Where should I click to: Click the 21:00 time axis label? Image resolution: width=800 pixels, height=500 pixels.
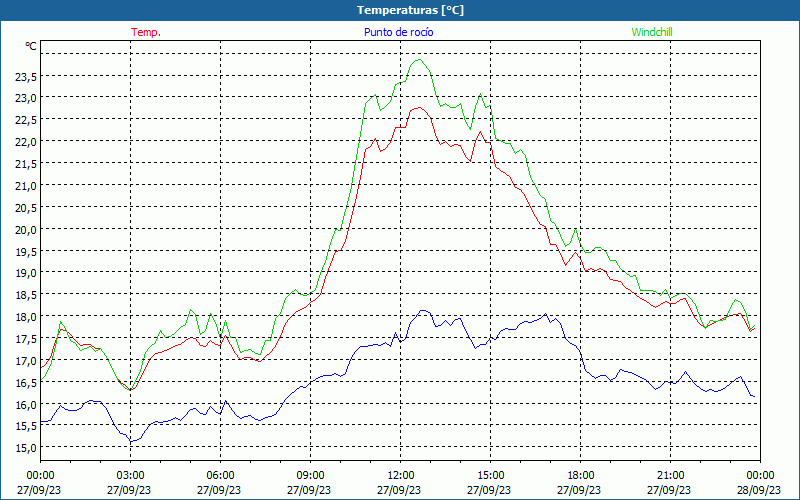pos(670,476)
